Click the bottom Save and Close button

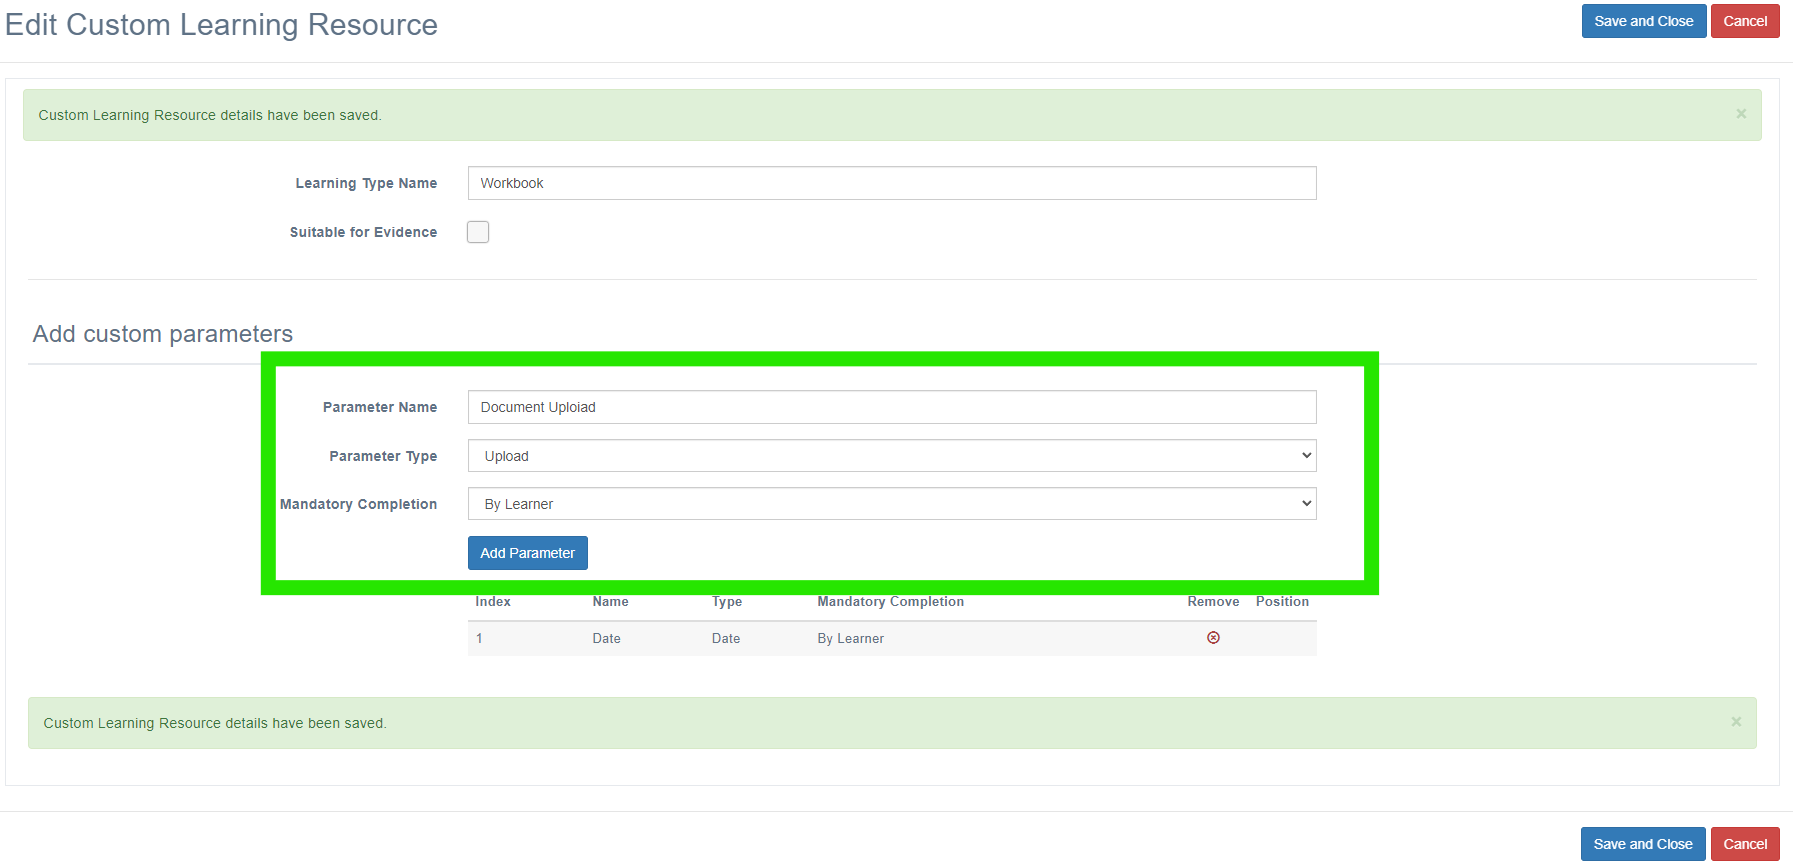click(1643, 844)
